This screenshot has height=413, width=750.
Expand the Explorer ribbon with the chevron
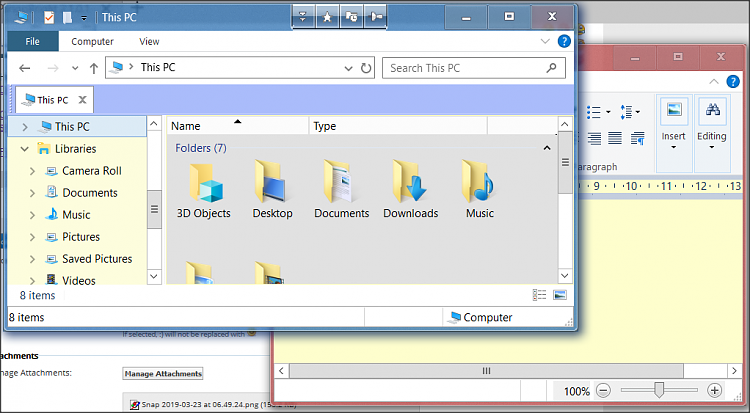(545, 41)
